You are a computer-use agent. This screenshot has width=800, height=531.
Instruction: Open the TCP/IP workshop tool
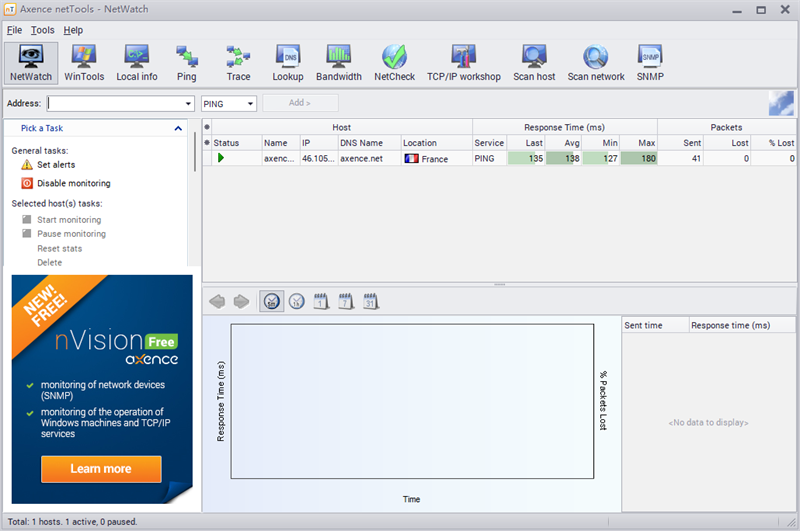click(x=464, y=63)
